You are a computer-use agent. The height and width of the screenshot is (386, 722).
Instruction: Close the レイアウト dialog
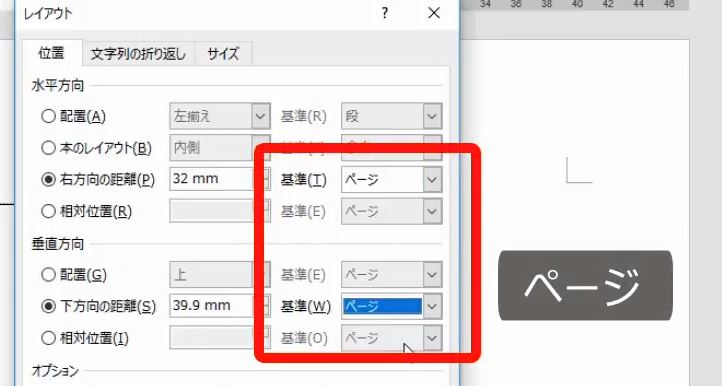coord(434,13)
